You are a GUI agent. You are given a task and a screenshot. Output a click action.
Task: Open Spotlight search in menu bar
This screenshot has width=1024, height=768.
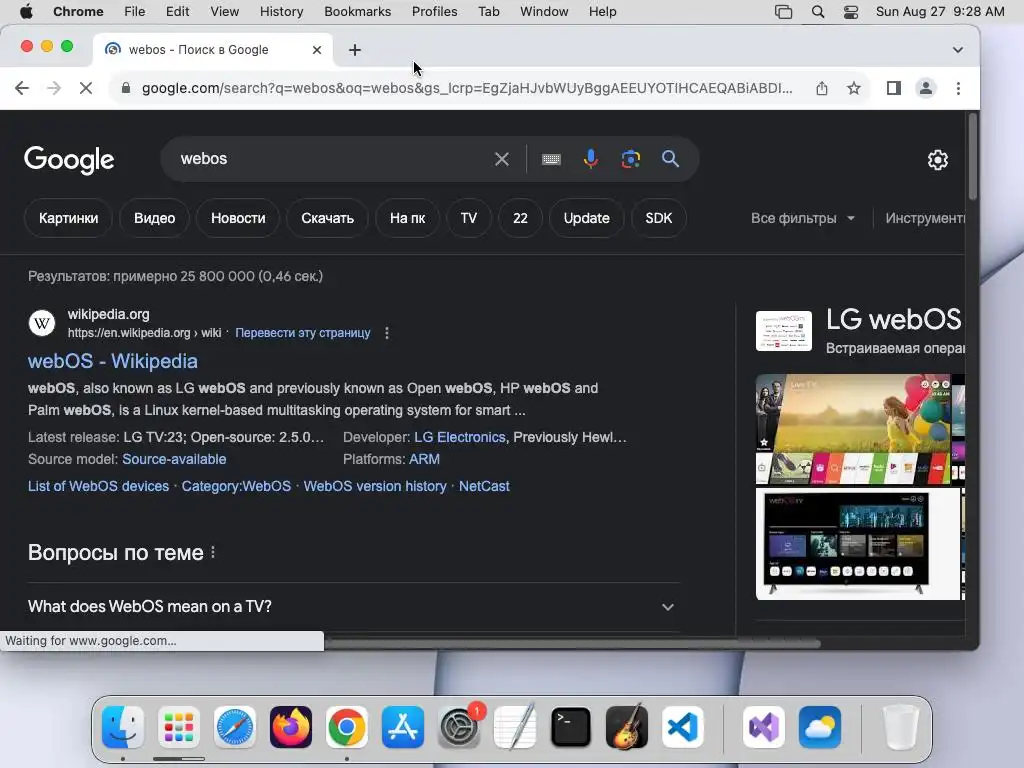coord(818,12)
